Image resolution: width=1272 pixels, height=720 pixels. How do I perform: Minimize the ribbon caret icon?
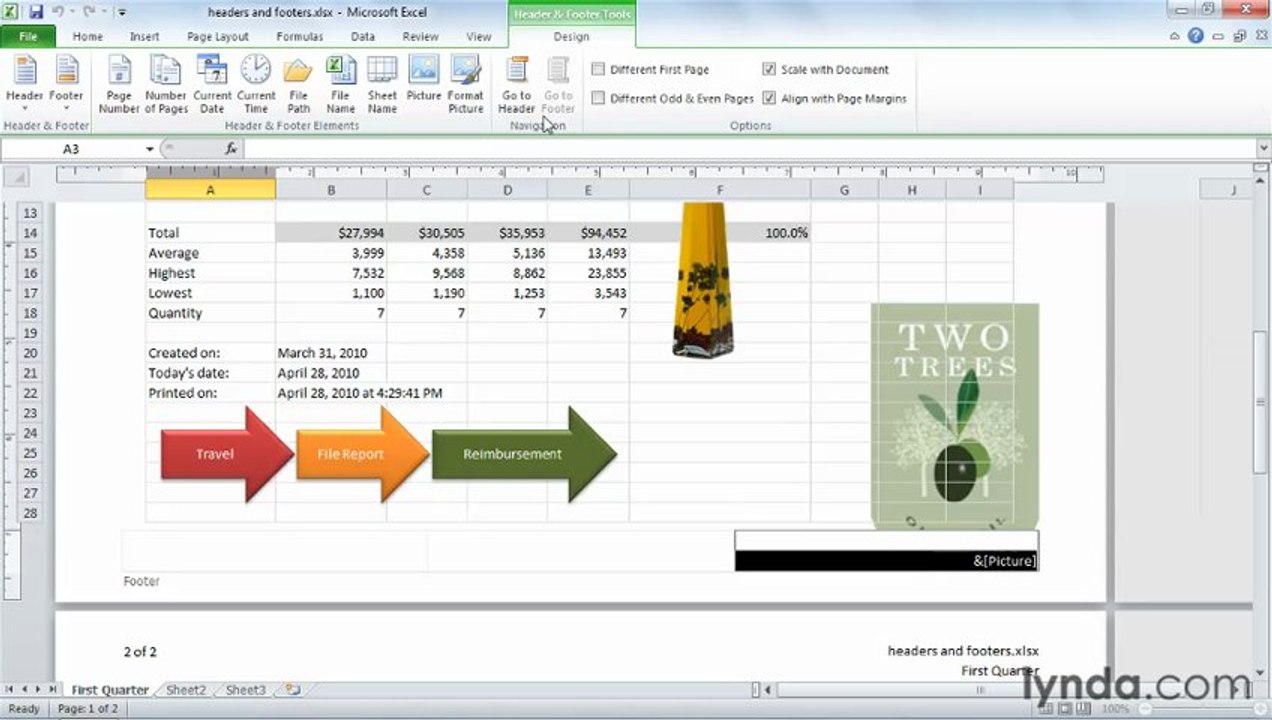coord(1175,36)
